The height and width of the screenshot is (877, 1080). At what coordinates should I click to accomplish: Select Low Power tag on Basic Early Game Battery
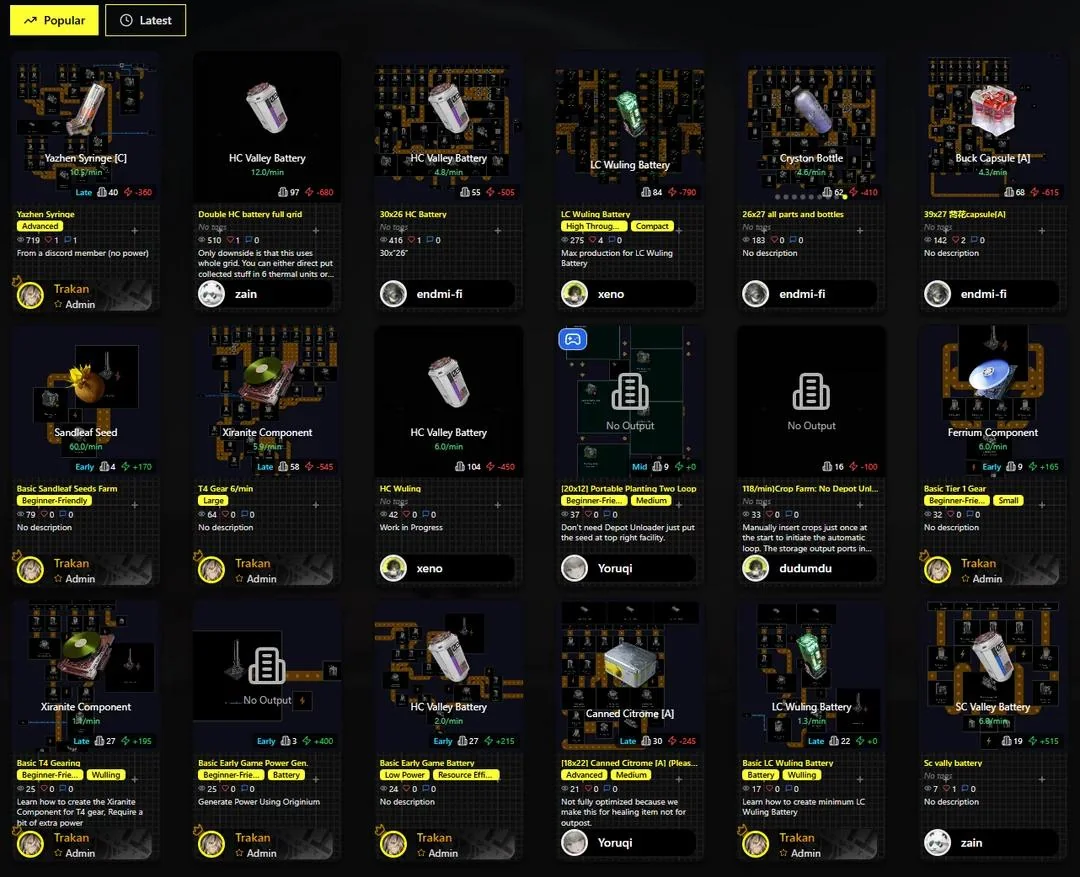[405, 775]
